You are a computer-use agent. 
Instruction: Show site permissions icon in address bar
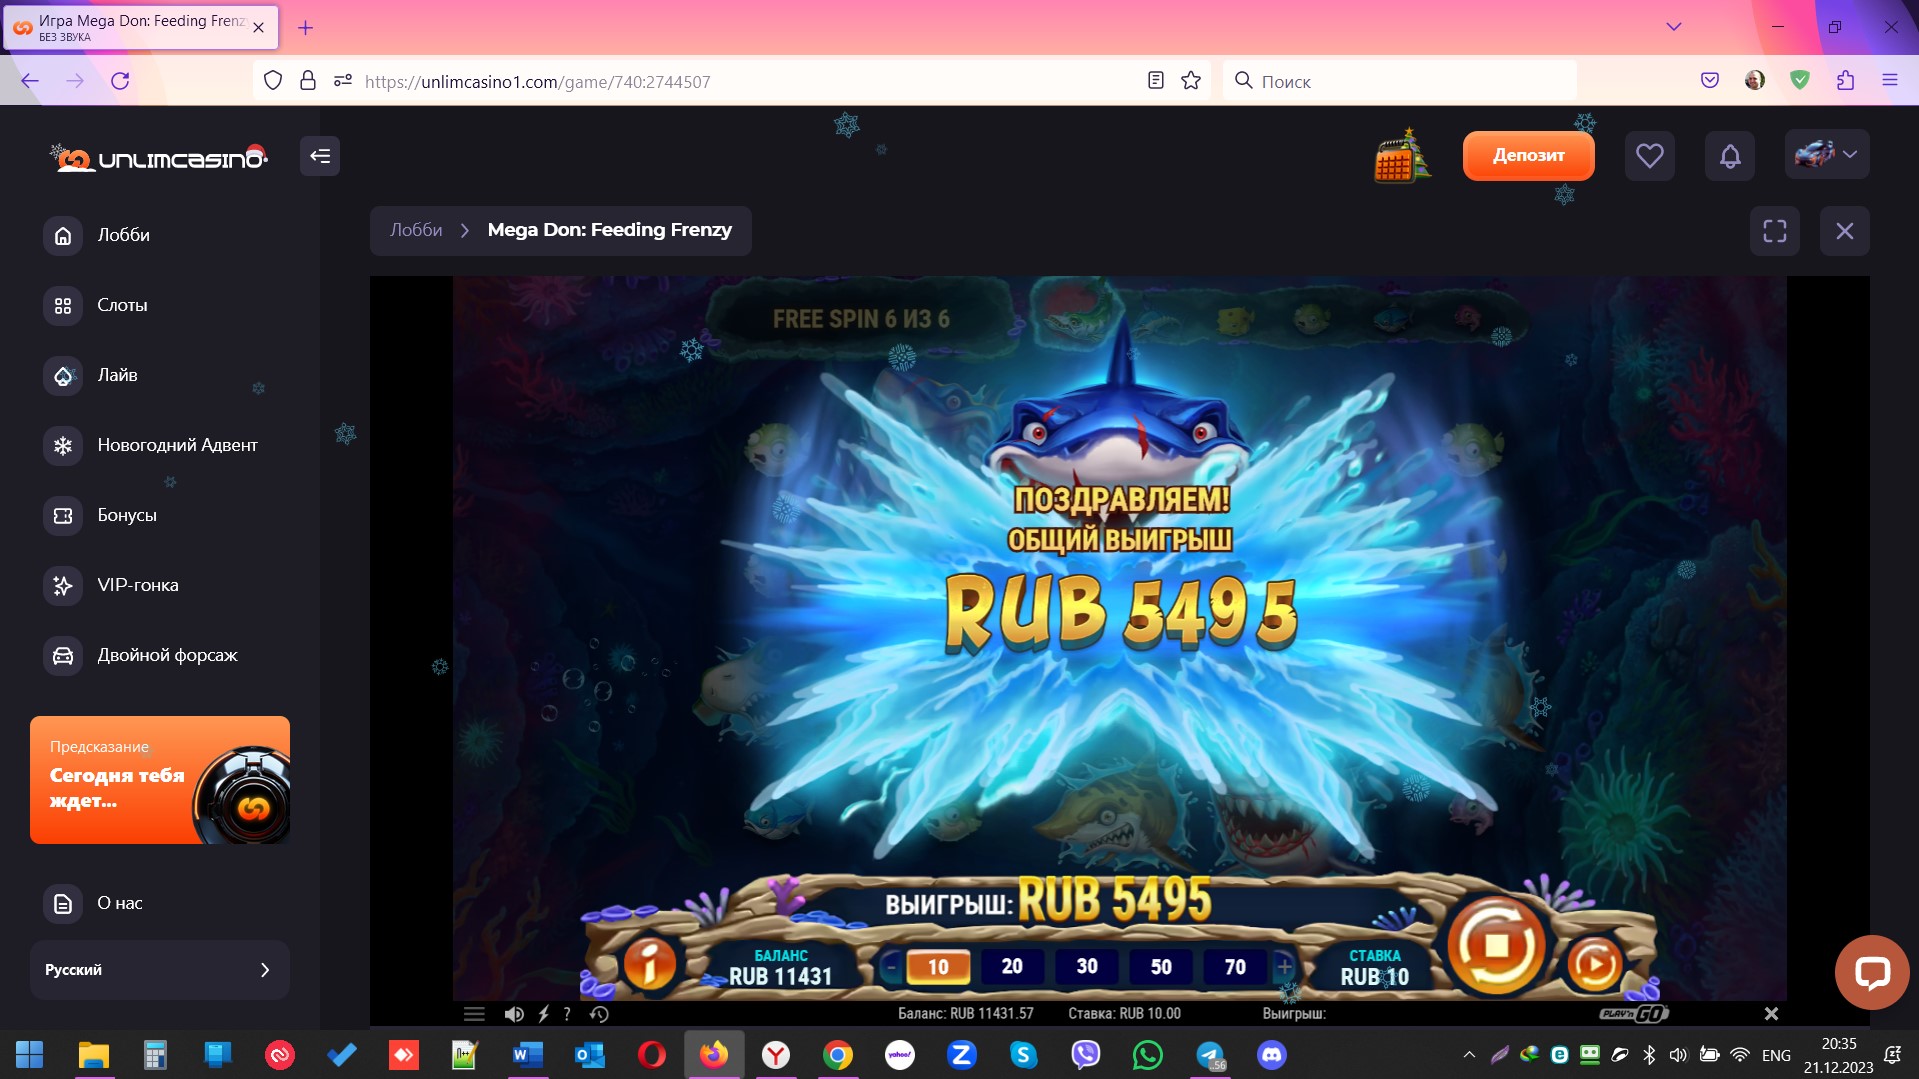point(343,81)
